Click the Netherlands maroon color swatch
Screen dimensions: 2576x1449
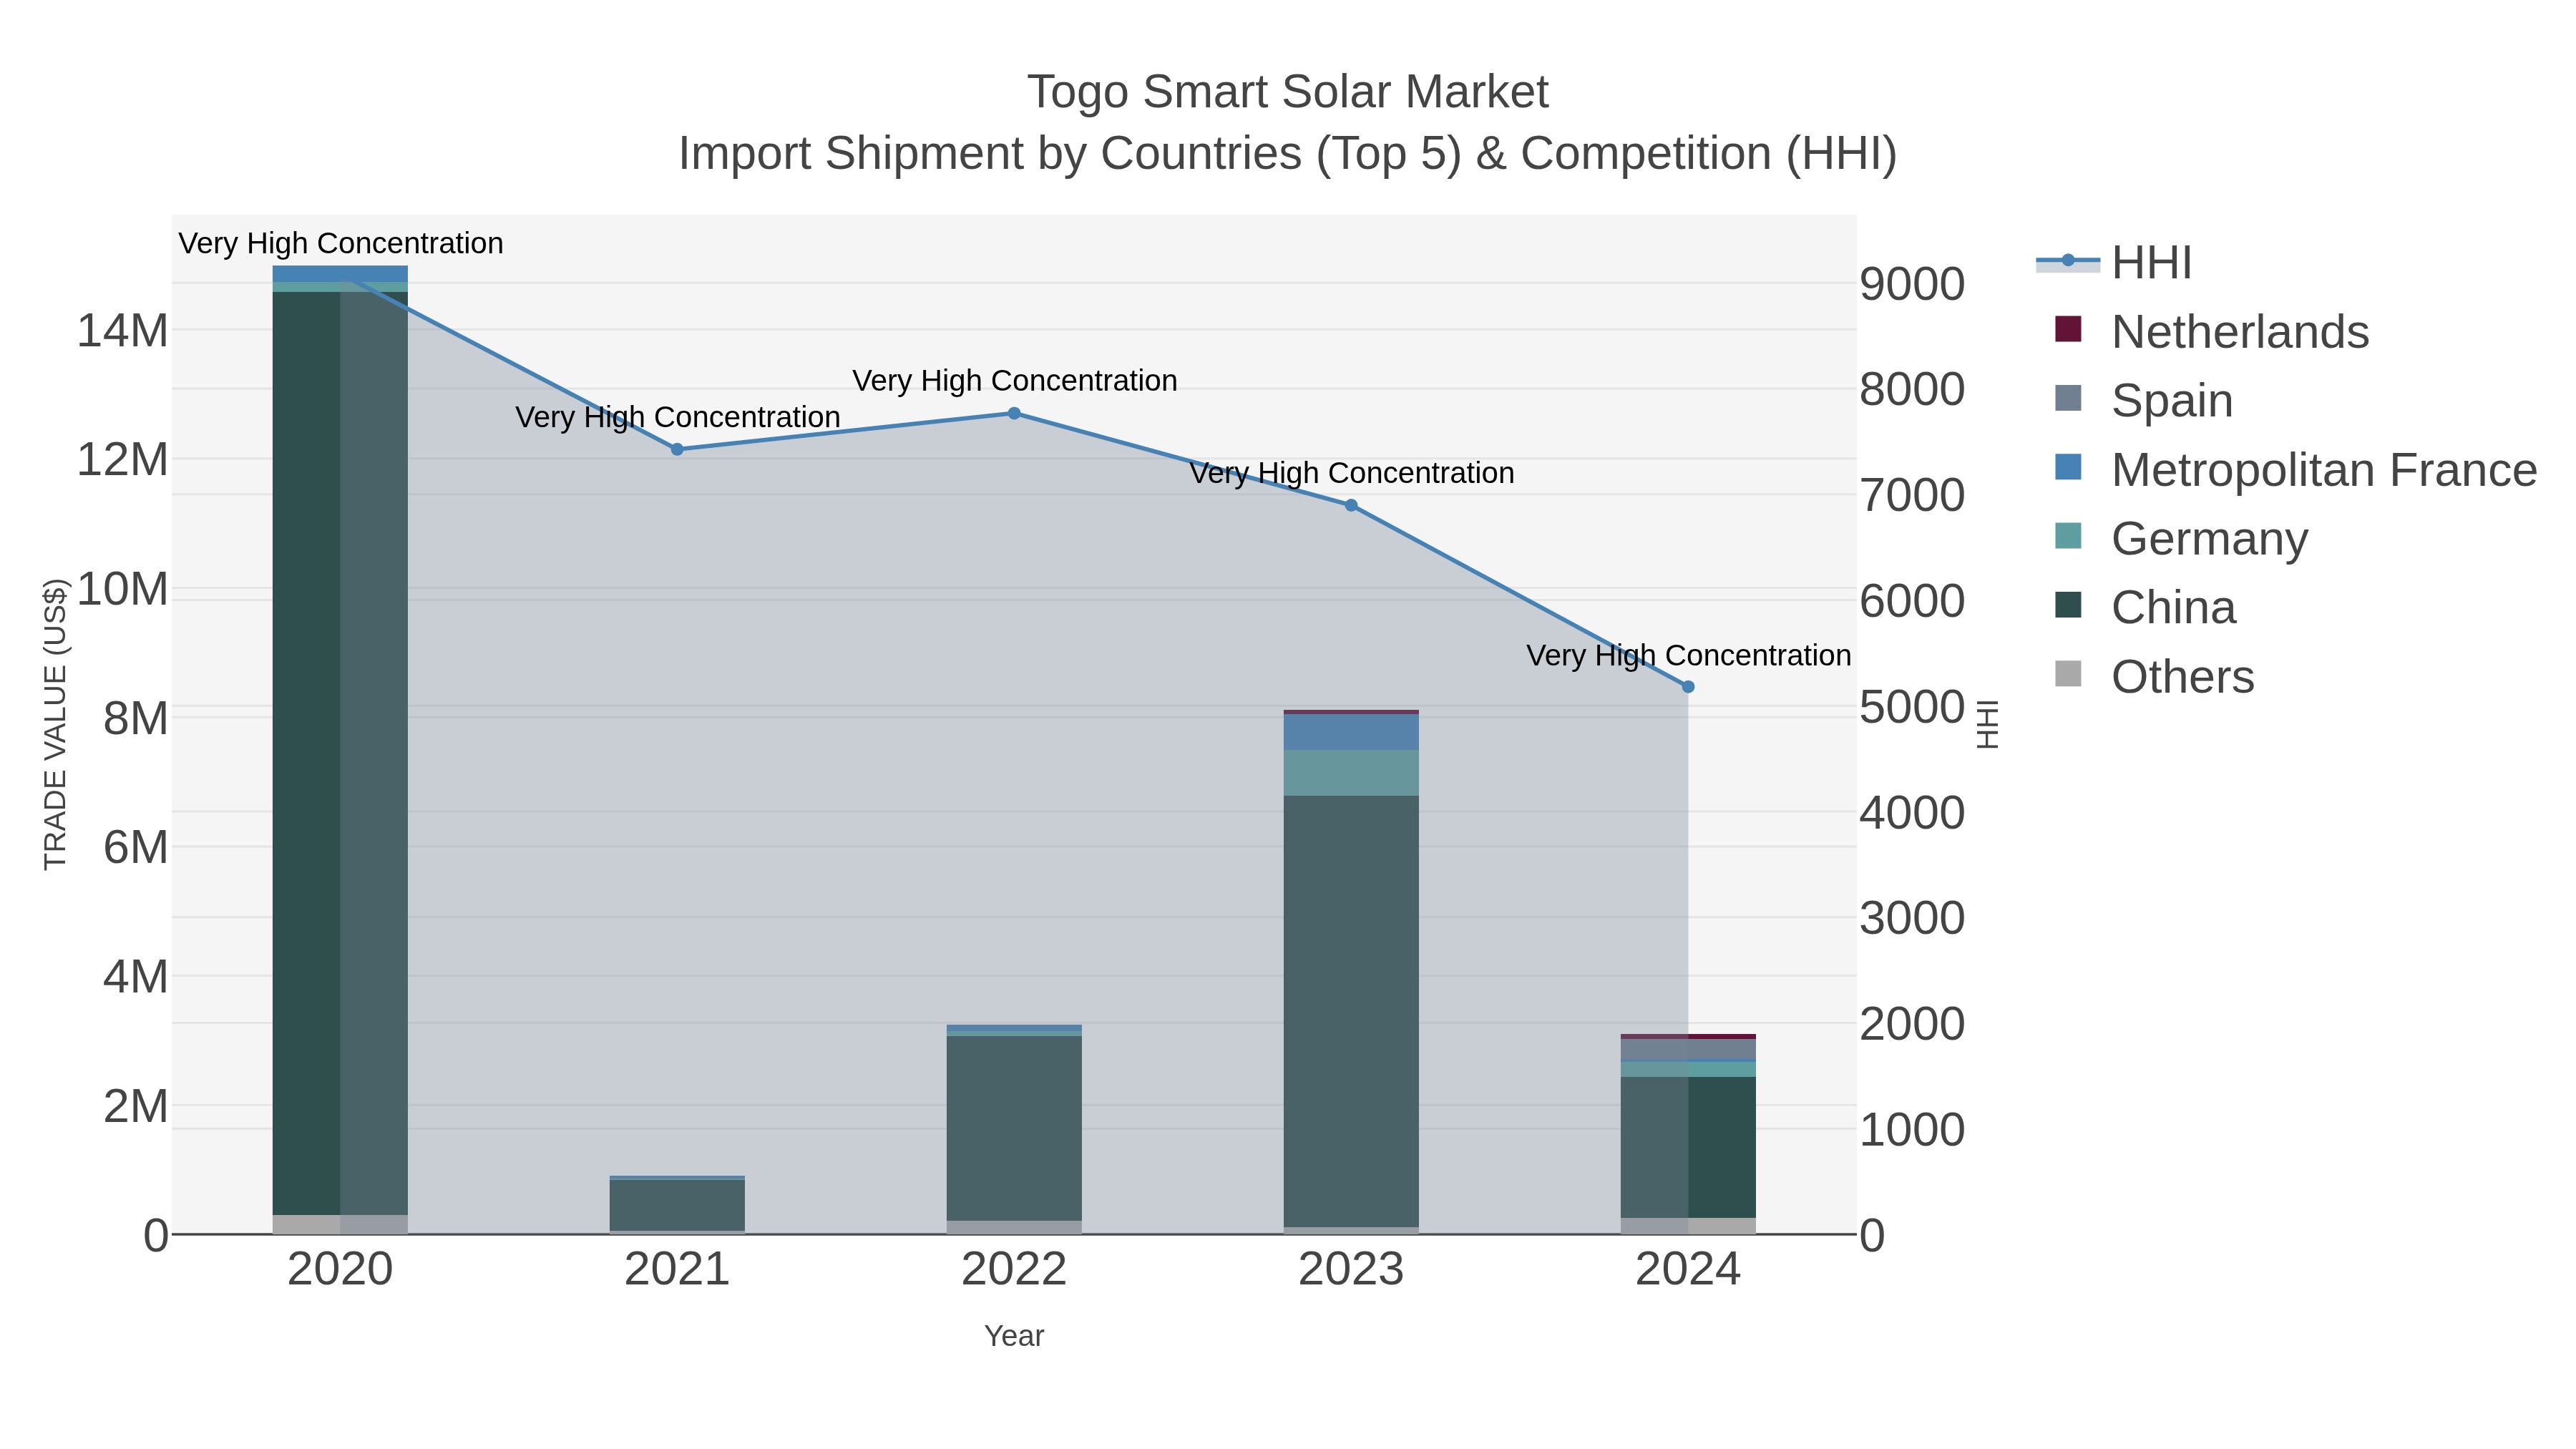2068,329
